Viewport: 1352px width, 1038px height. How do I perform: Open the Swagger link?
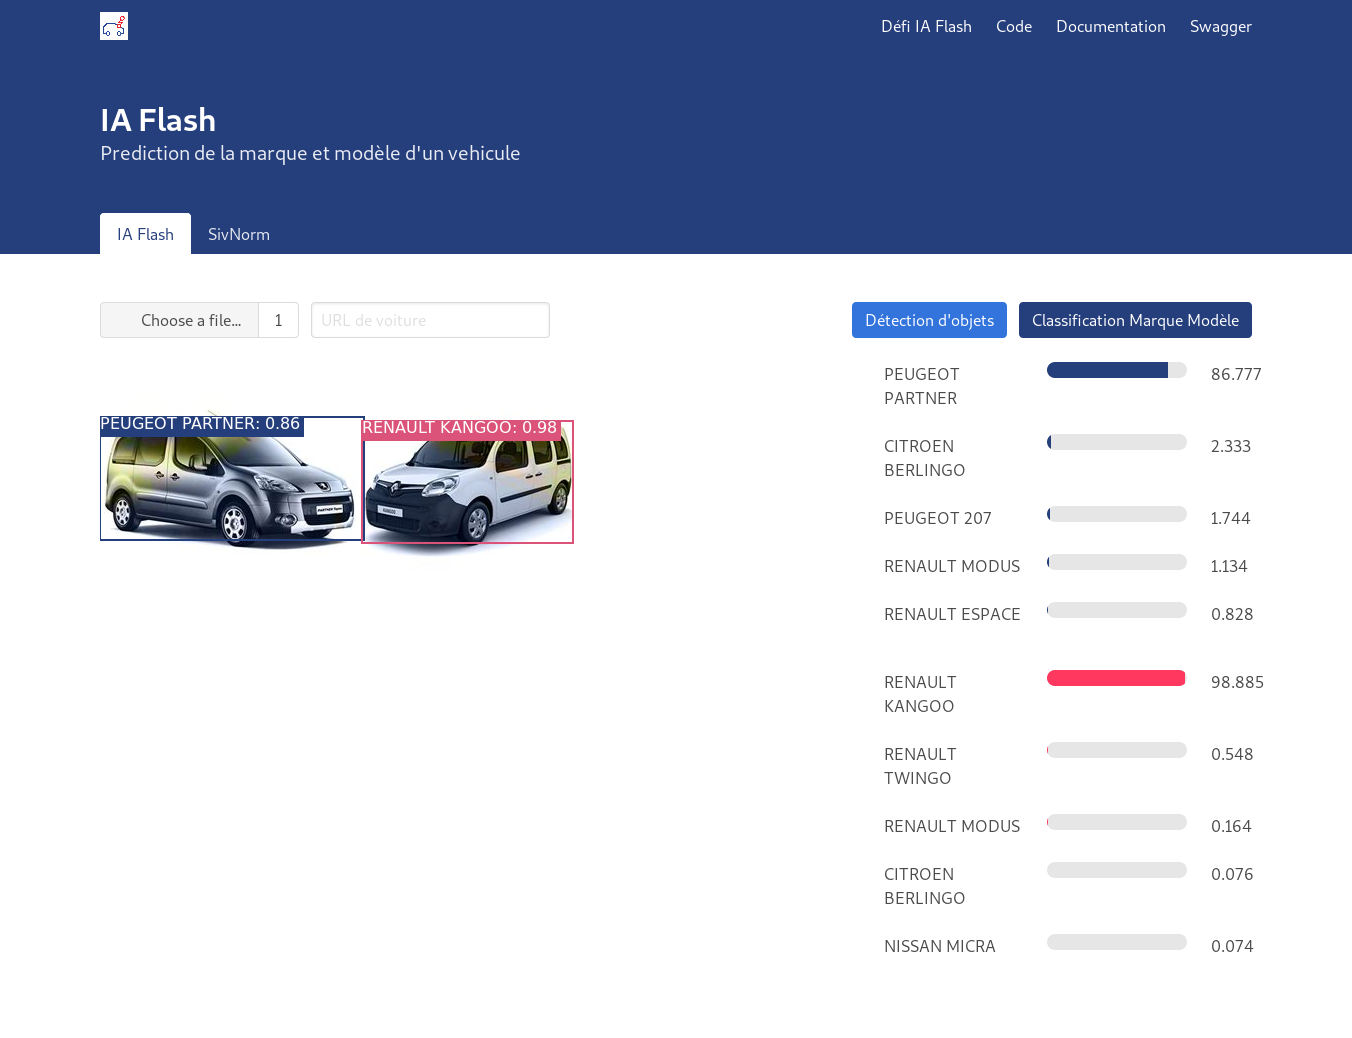pyautogui.click(x=1221, y=26)
